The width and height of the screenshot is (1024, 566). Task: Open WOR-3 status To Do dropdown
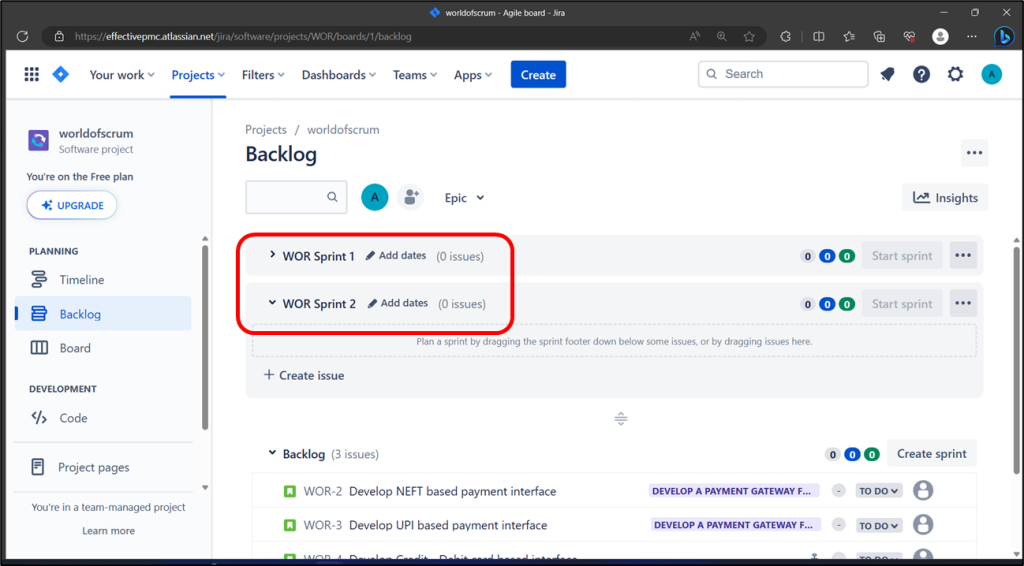point(879,526)
